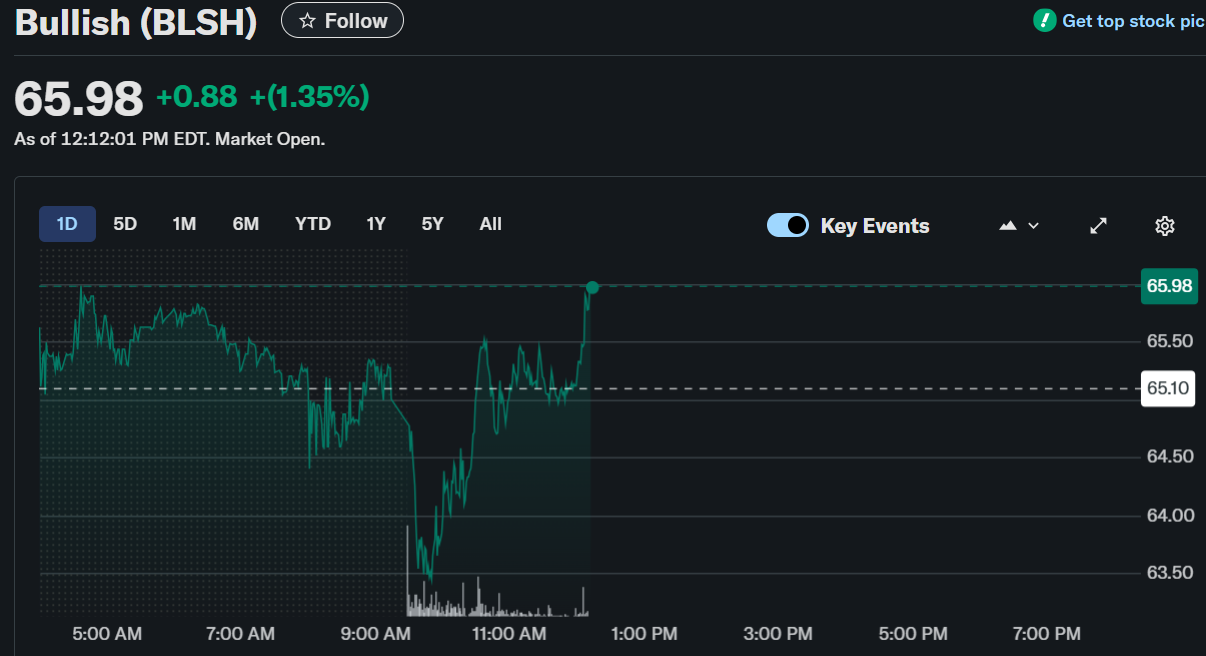Expand chart to full screen
The height and width of the screenshot is (656, 1206).
pos(1098,226)
